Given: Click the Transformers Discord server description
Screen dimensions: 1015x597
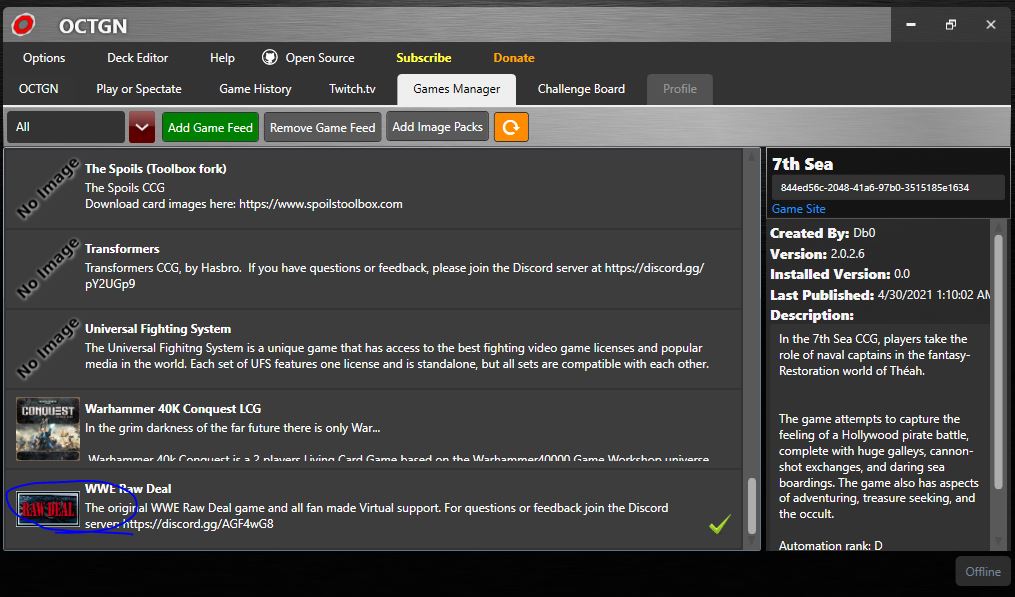Looking at the screenshot, I should [394, 276].
